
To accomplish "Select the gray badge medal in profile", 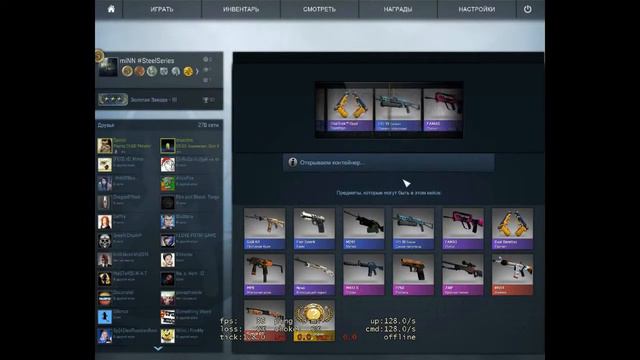I will point(164,71).
